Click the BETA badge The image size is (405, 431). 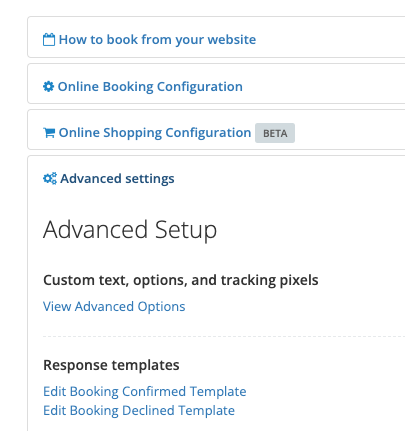coord(275,133)
